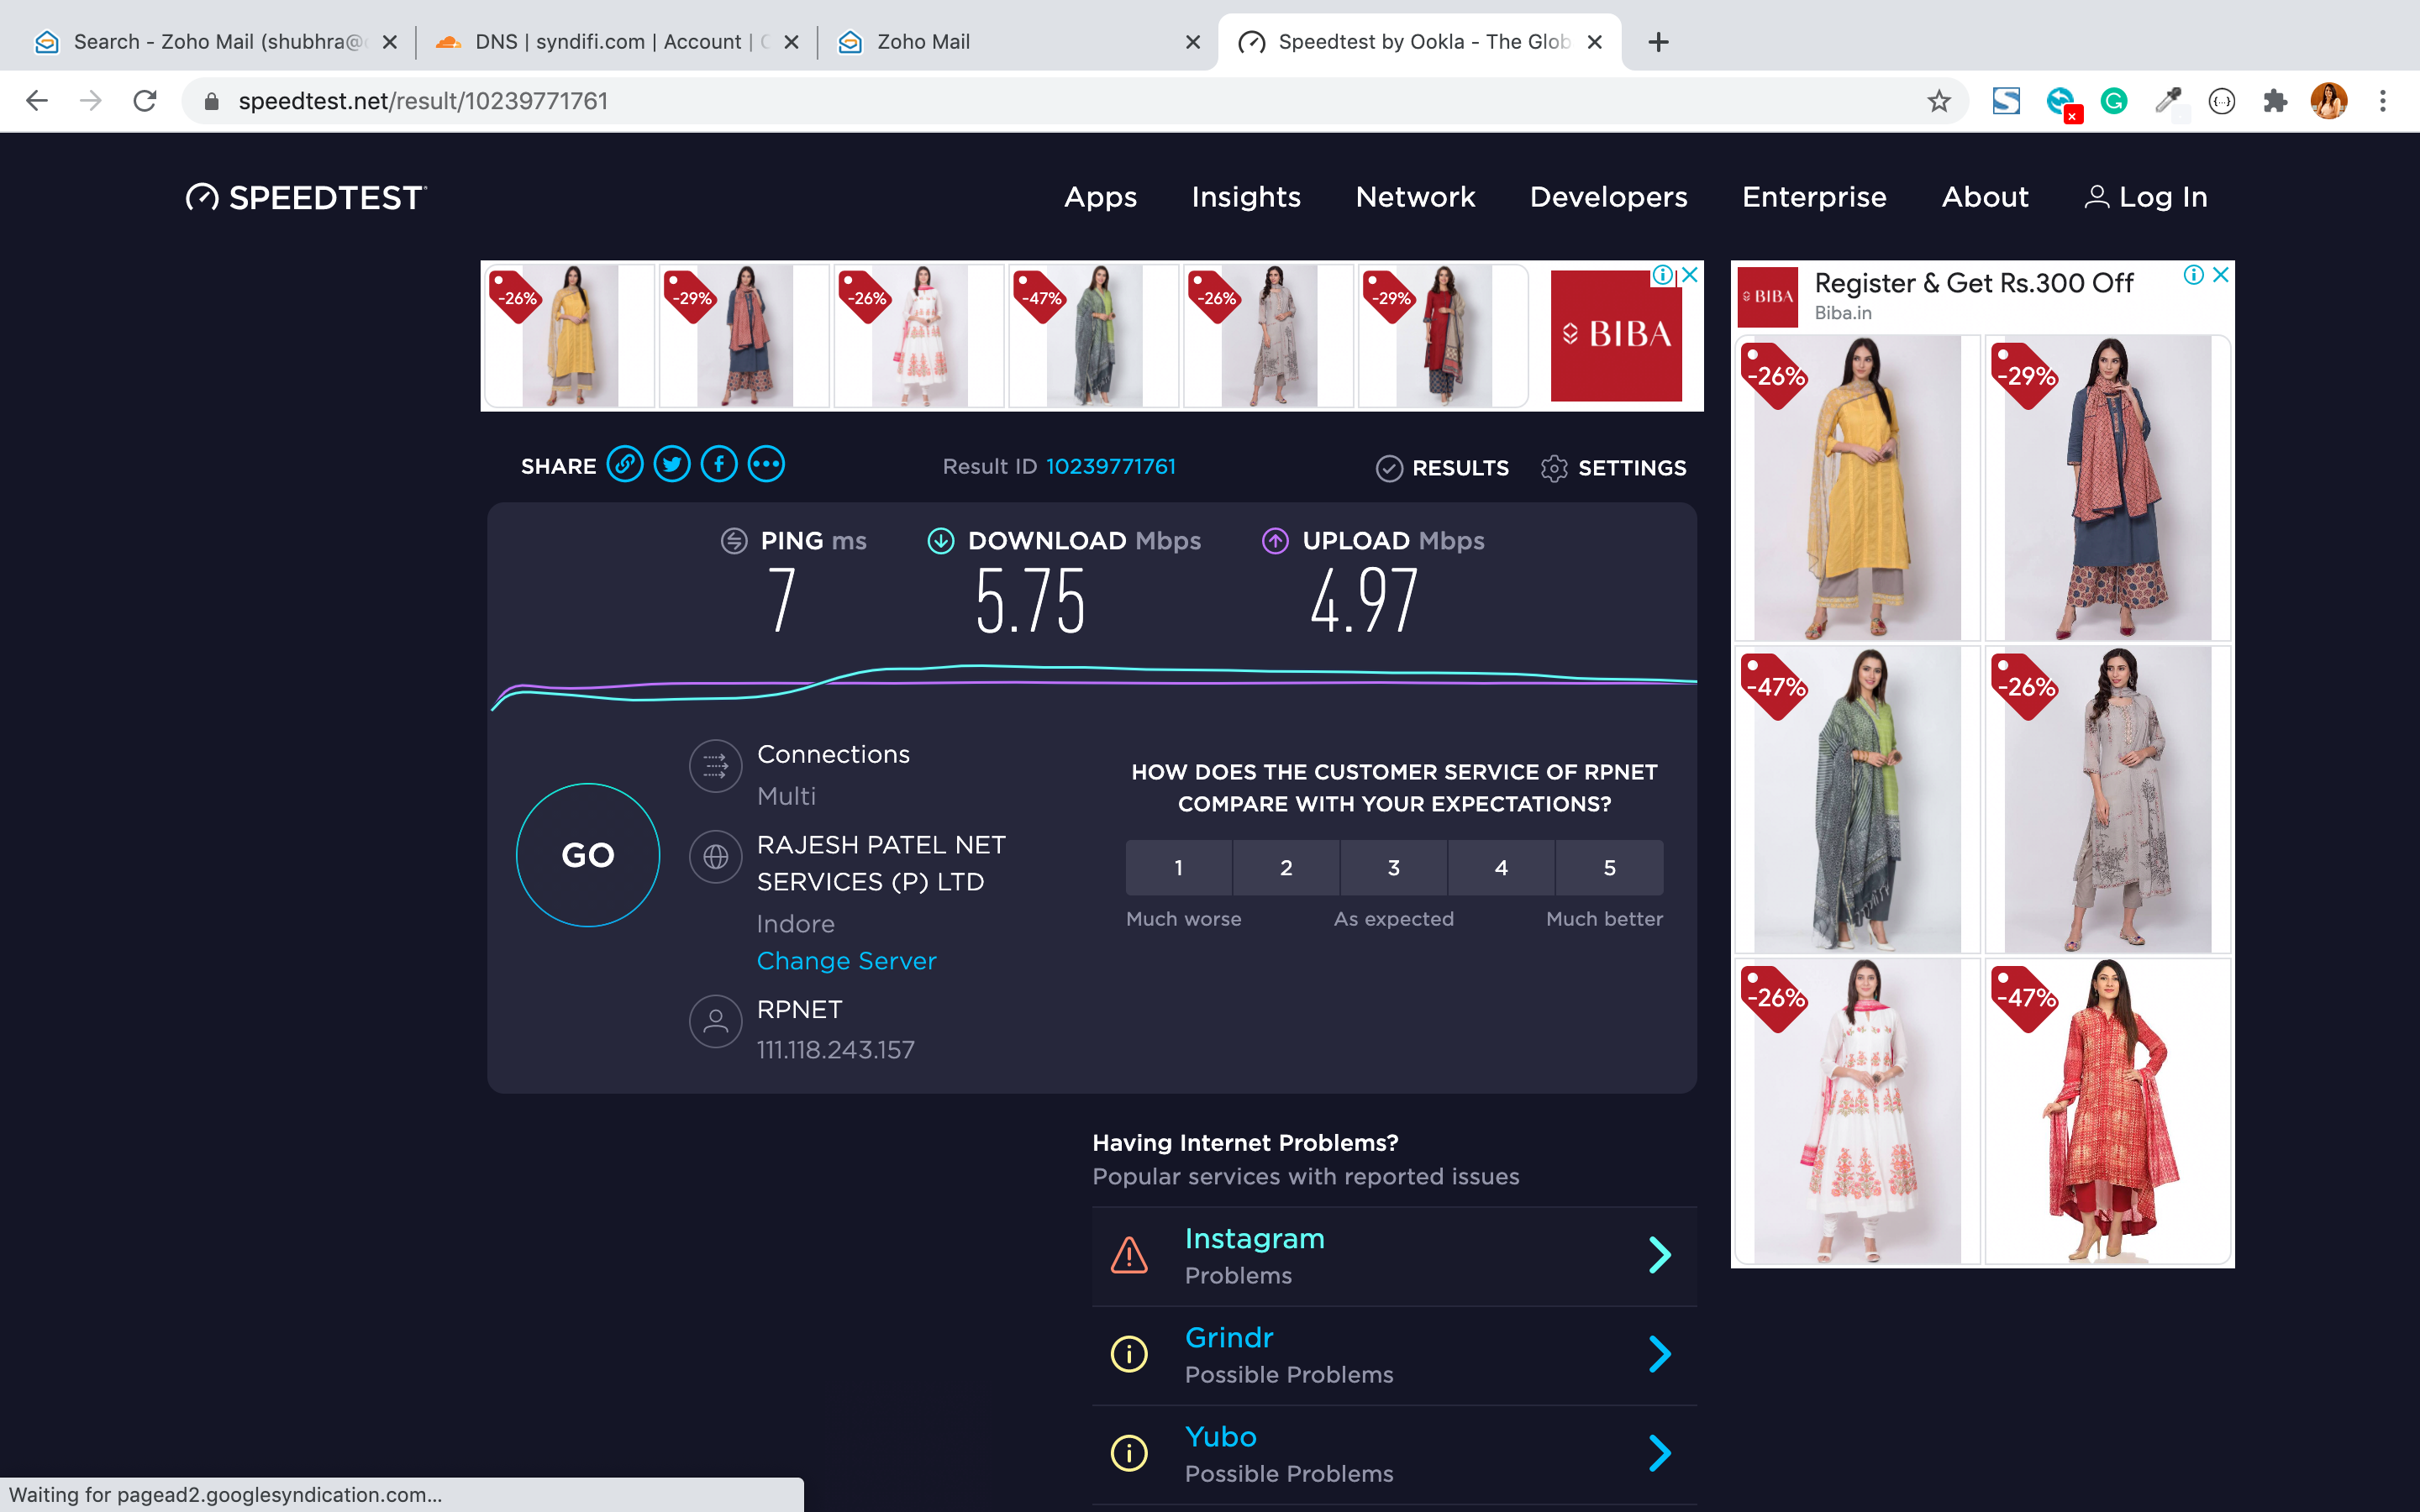
Task: Rate customer service 5
Action: [x=1610, y=868]
